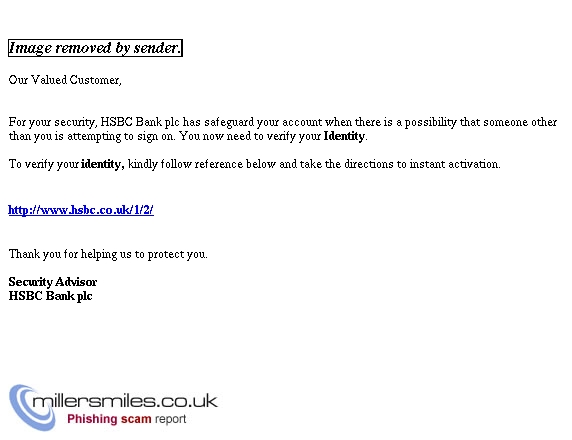The image size is (572, 440).
Task: Click the millersmiles.co.uk logo text
Action: 125,401
